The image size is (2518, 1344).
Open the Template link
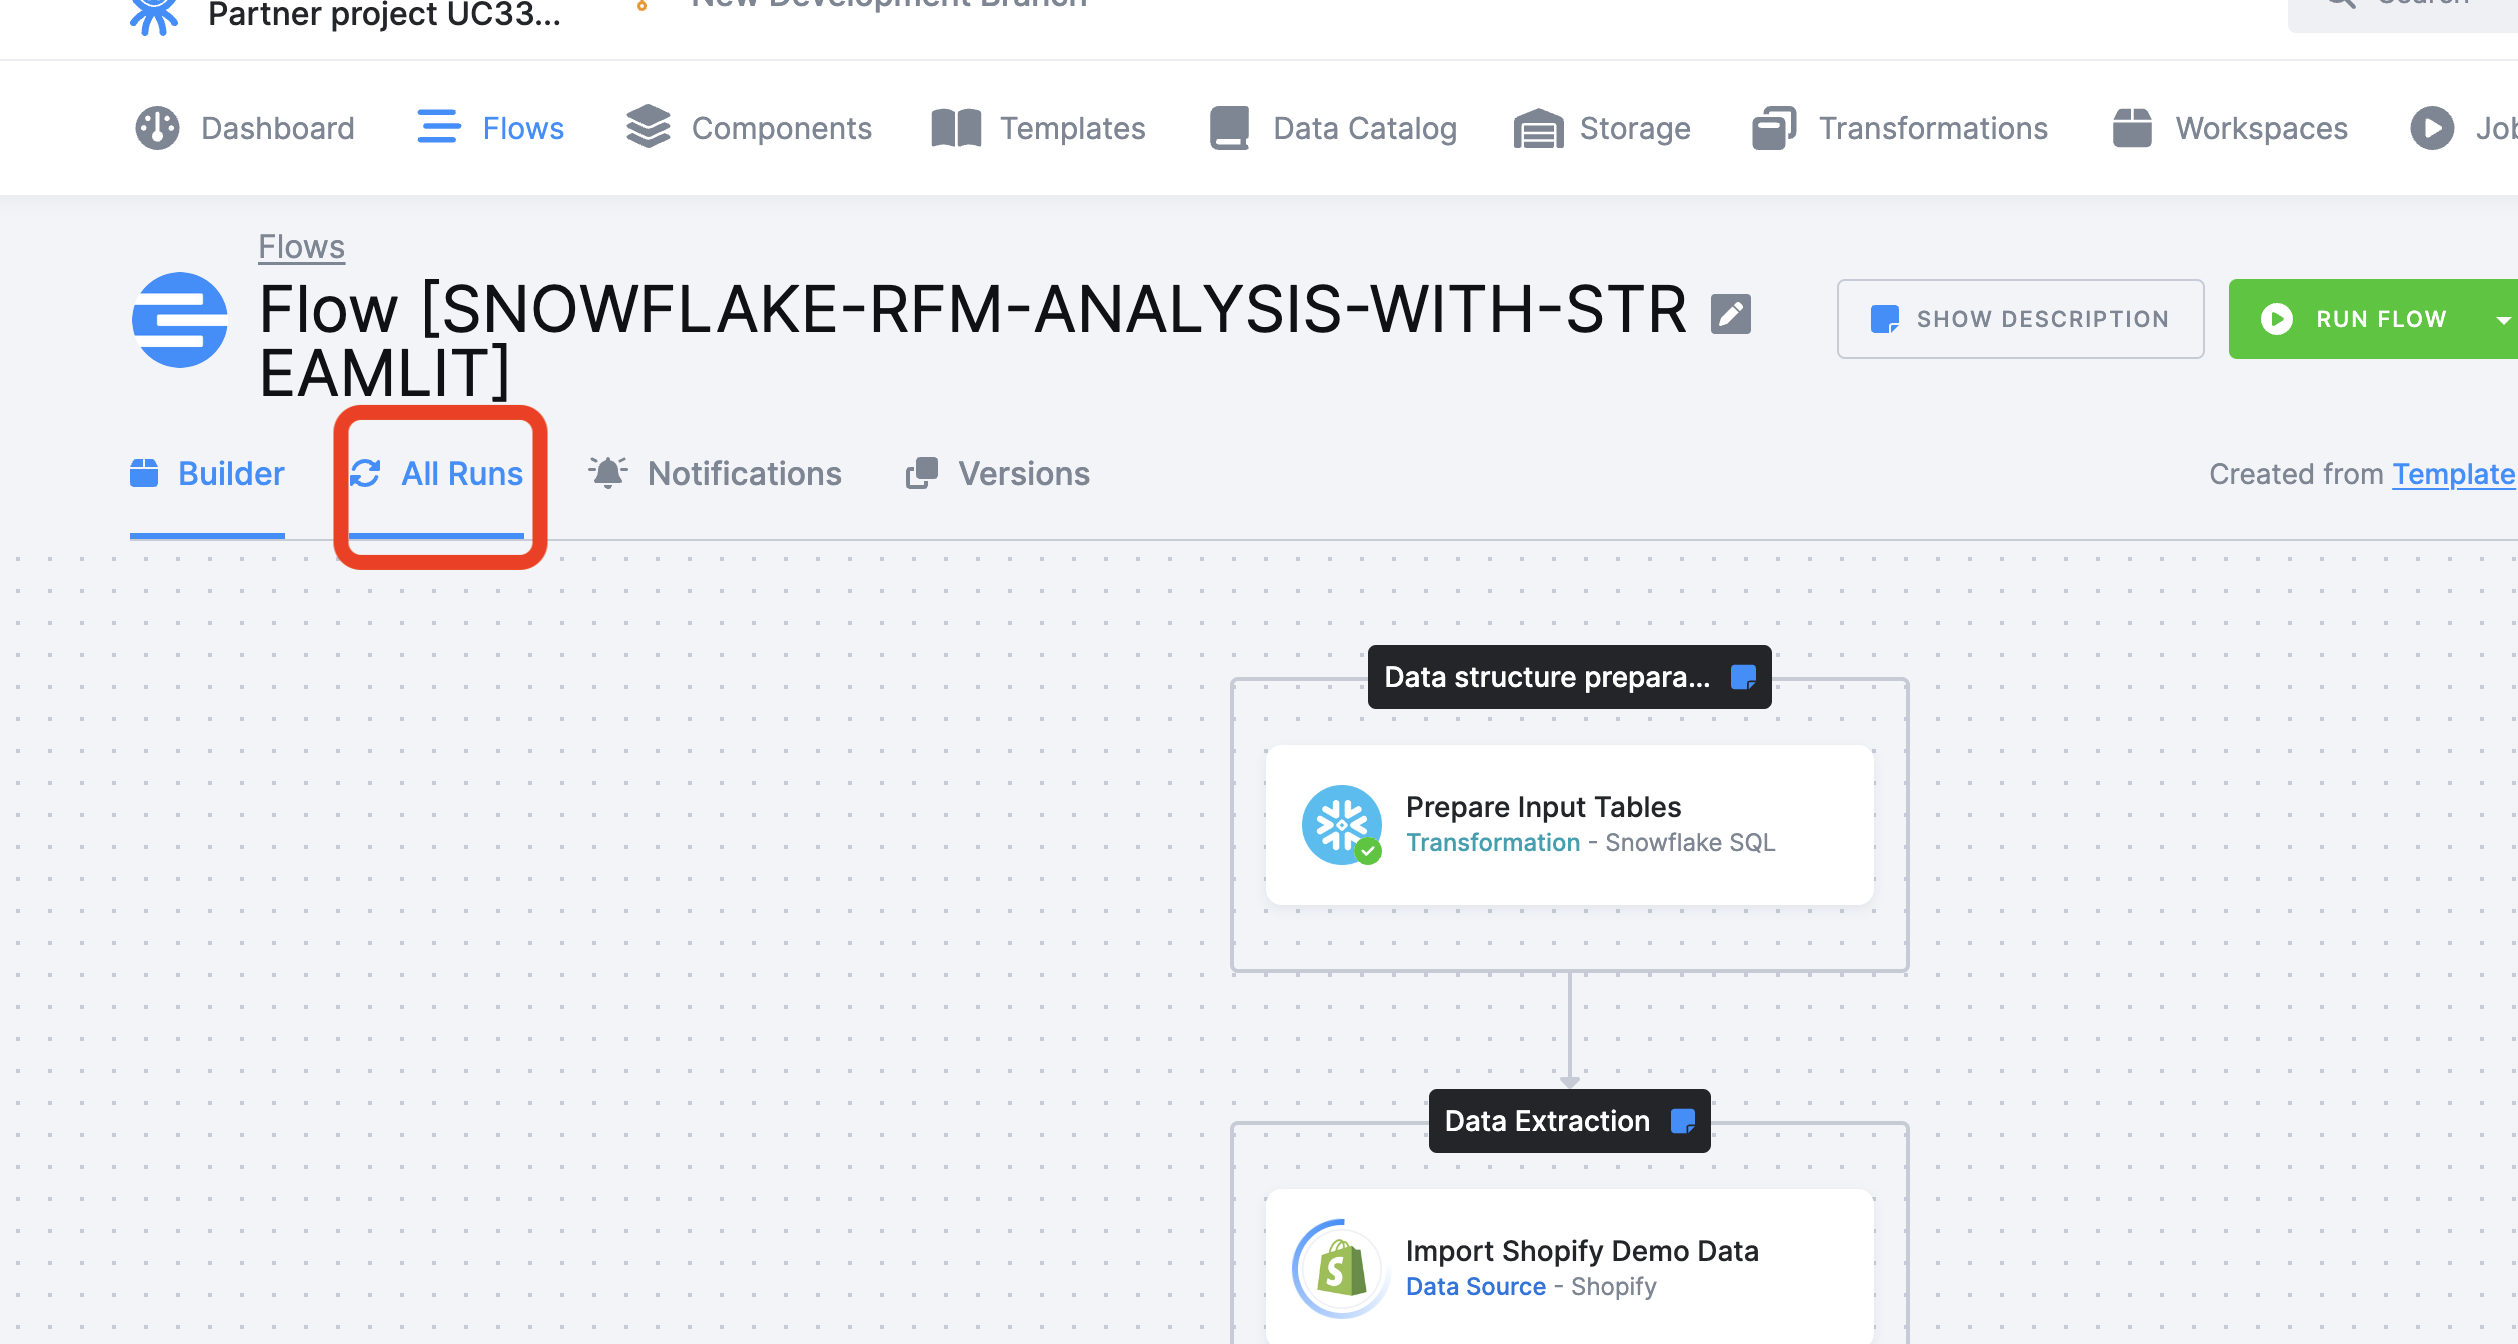pos(2453,474)
